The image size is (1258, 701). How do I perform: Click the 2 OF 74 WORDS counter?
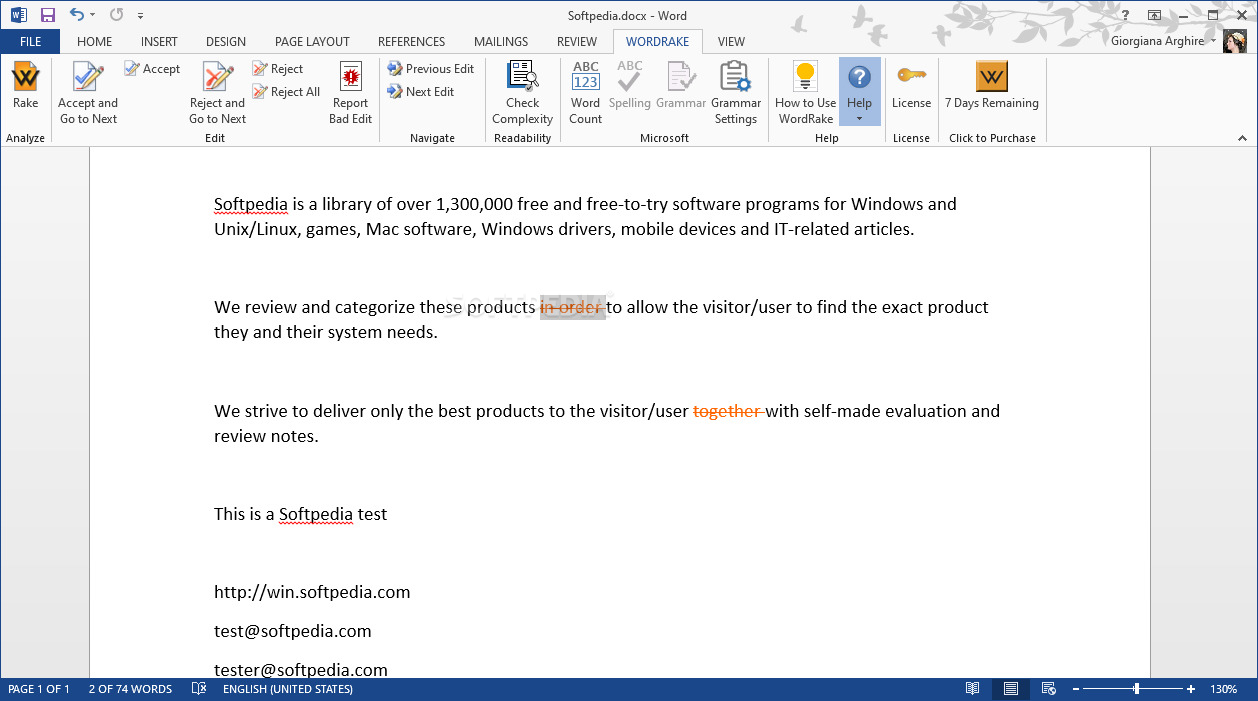point(130,689)
